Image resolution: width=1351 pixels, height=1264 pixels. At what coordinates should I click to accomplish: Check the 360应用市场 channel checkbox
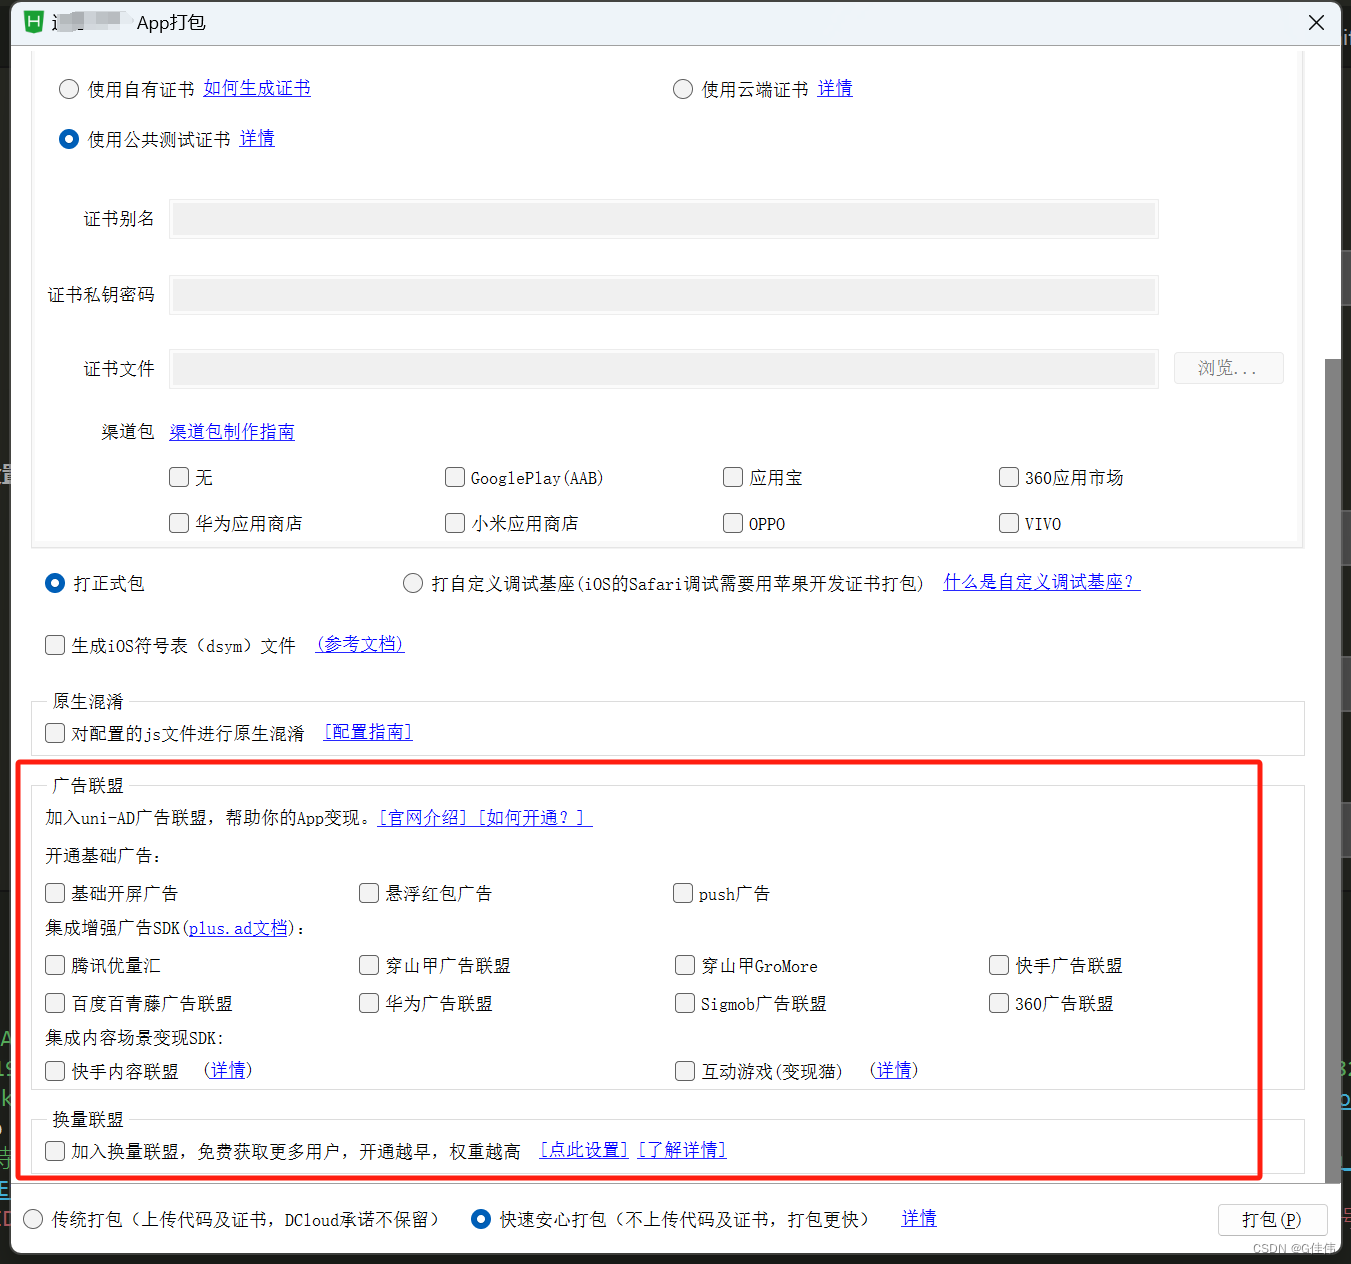tap(1009, 477)
